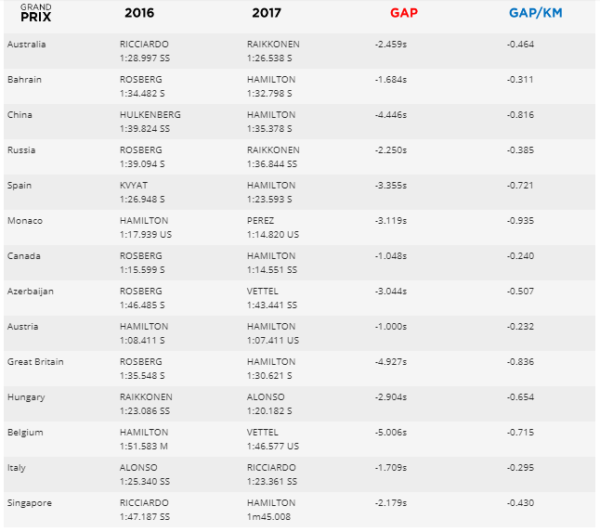This screenshot has width=600, height=532.
Task: Click the -5.006s gap value
Action: click(391, 431)
